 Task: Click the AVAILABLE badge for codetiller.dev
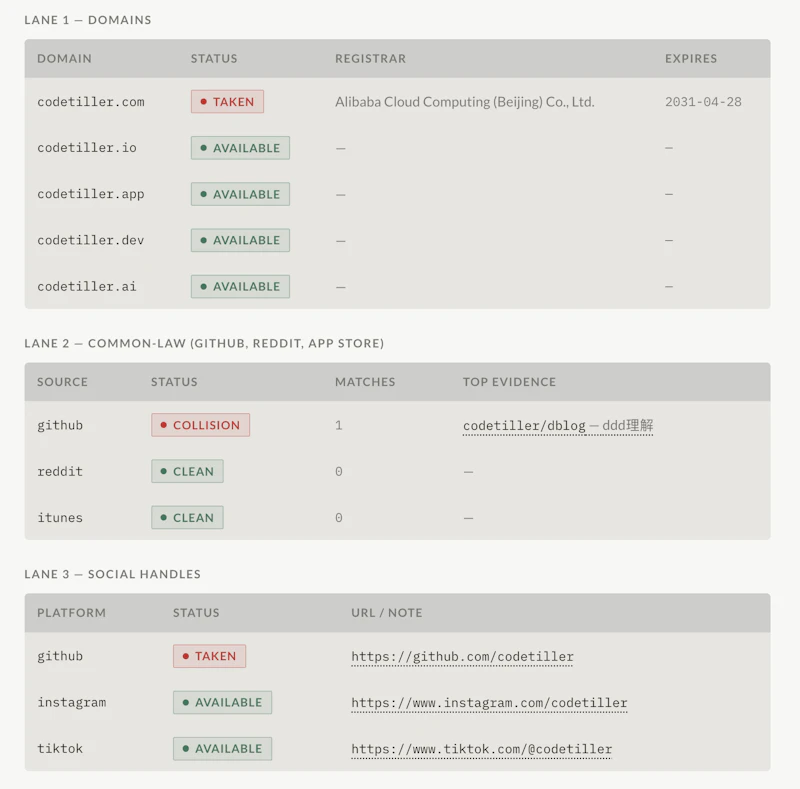click(x=240, y=240)
